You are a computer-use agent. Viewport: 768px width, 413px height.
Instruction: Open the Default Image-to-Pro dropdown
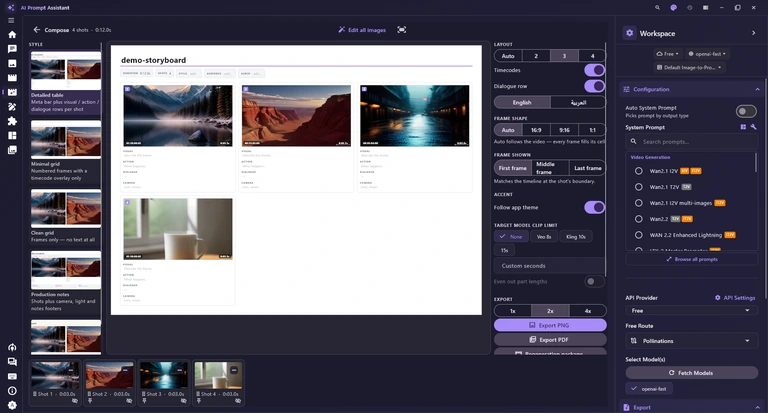coord(689,68)
